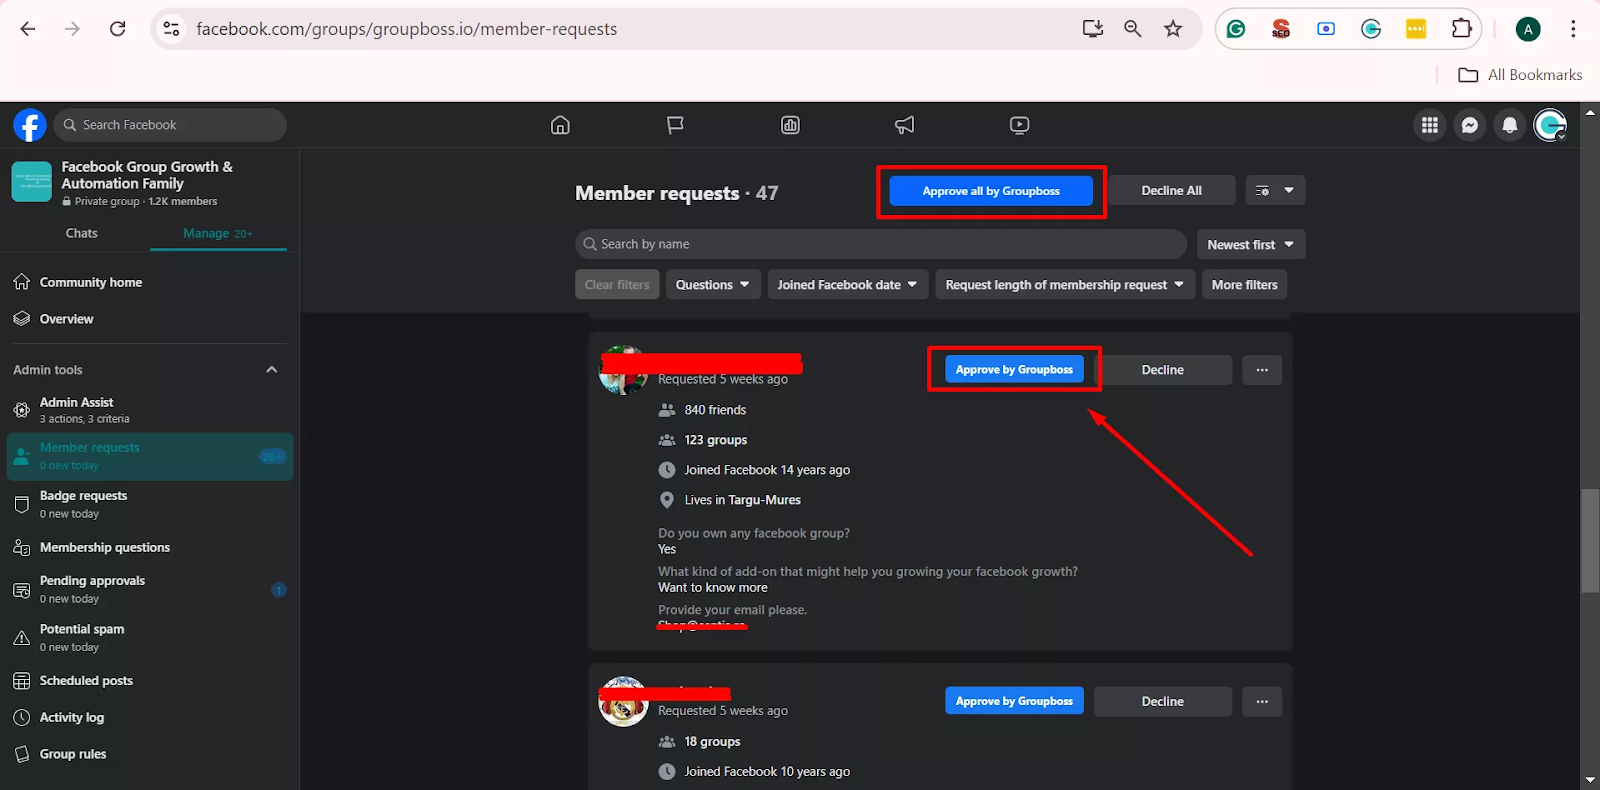The height and width of the screenshot is (790, 1600).
Task: Open Chrome three-dot menu
Action: coord(1573,29)
